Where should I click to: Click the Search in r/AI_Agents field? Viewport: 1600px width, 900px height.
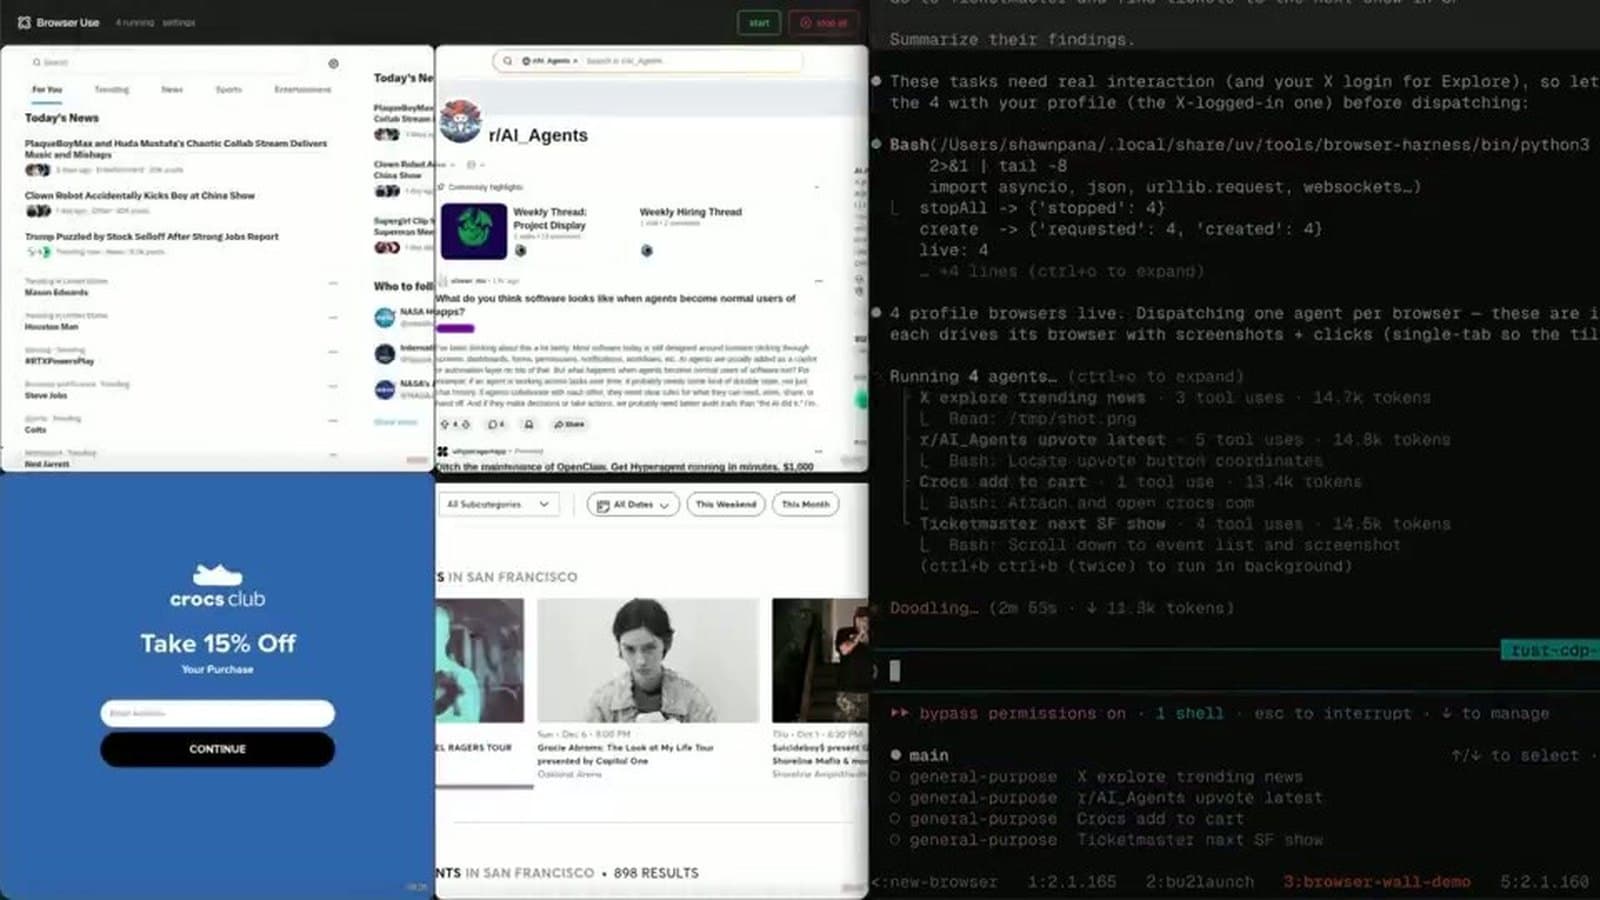690,61
